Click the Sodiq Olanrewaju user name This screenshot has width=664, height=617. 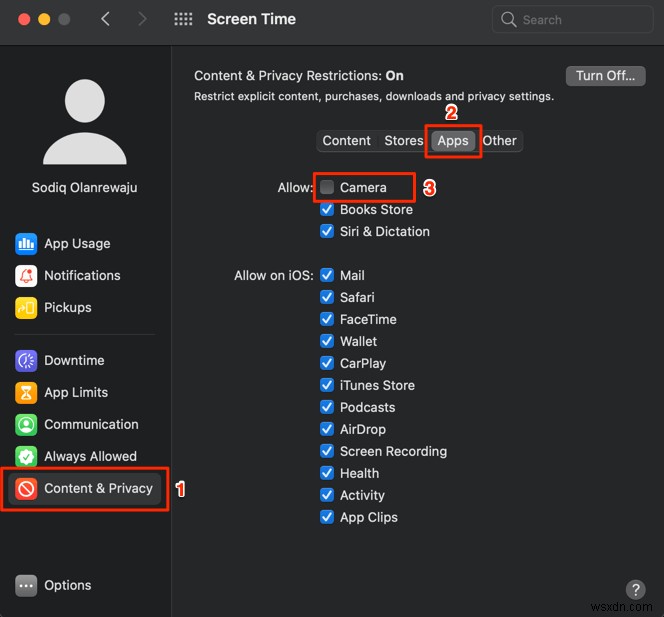coord(85,188)
